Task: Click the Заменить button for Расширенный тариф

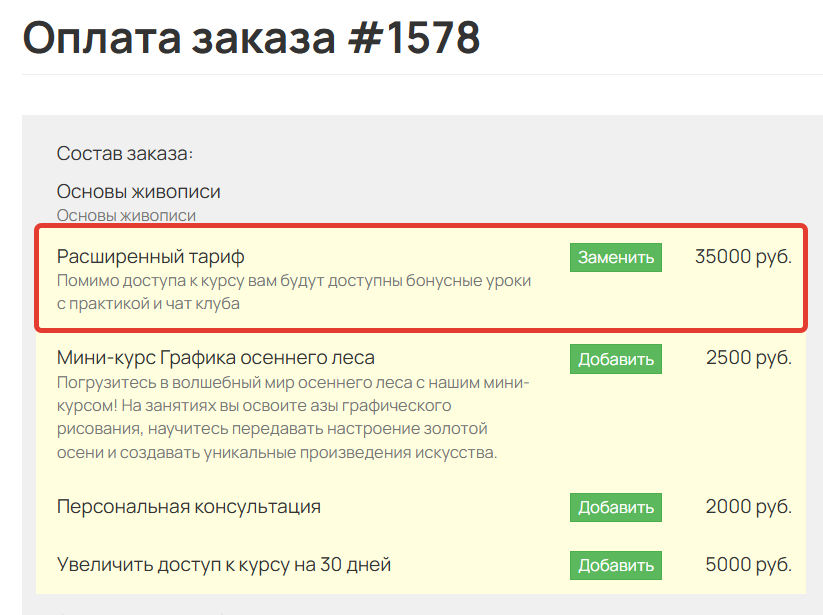Action: click(616, 257)
